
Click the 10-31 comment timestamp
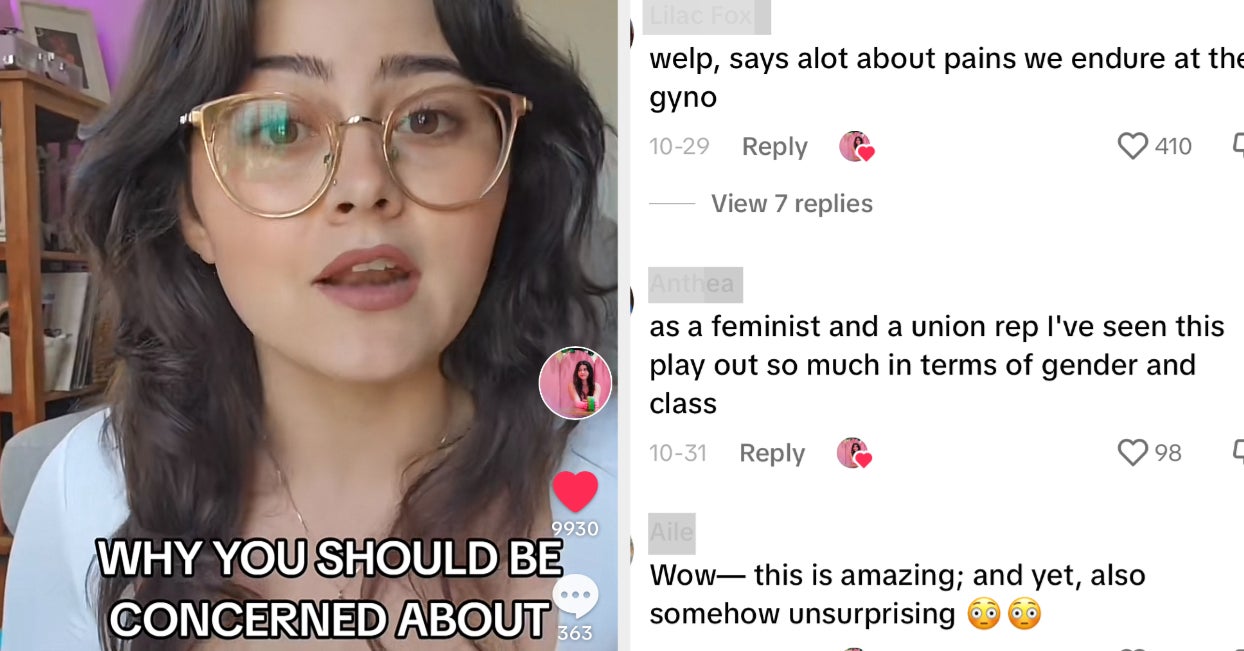pyautogui.click(x=678, y=453)
